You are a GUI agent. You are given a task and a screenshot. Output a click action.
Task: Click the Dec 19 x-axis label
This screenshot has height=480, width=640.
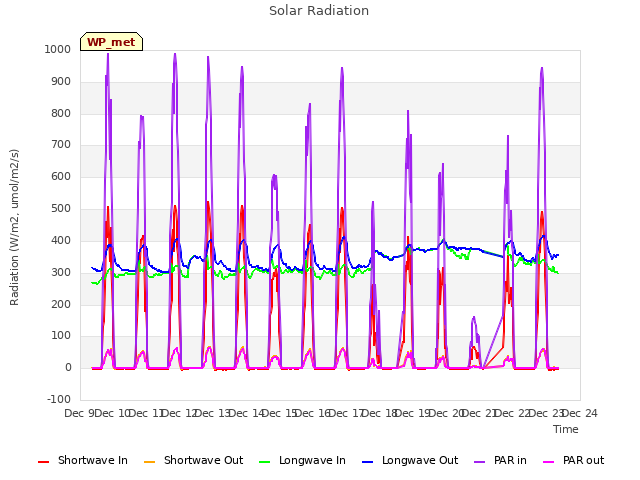pos(413,413)
